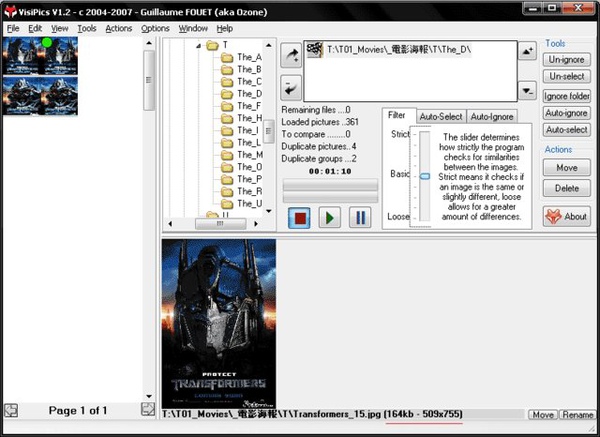Image resolution: width=600 pixels, height=437 pixels.
Task: Switch to the Auto-Select tab
Action: pos(441,117)
